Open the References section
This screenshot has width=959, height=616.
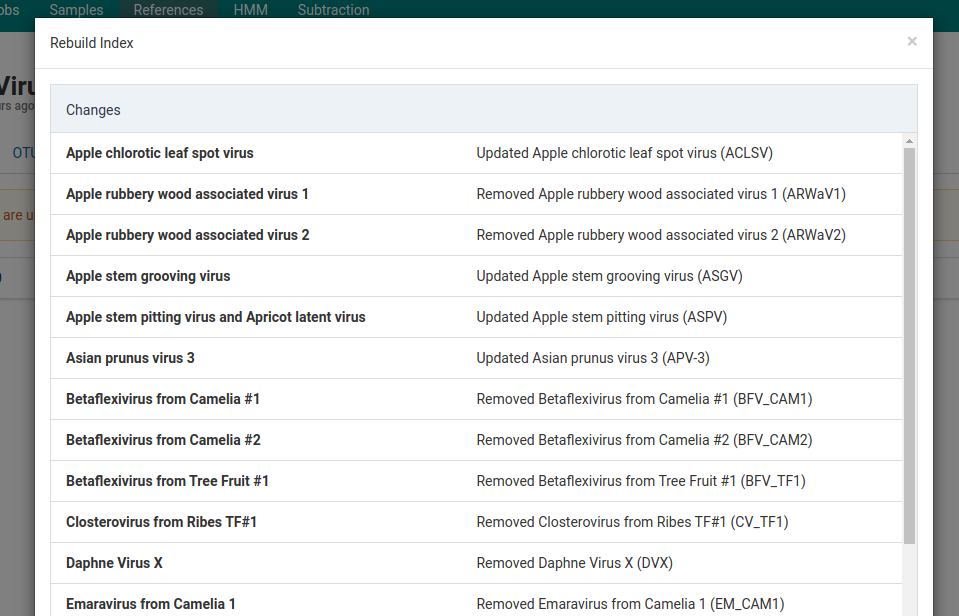click(168, 10)
